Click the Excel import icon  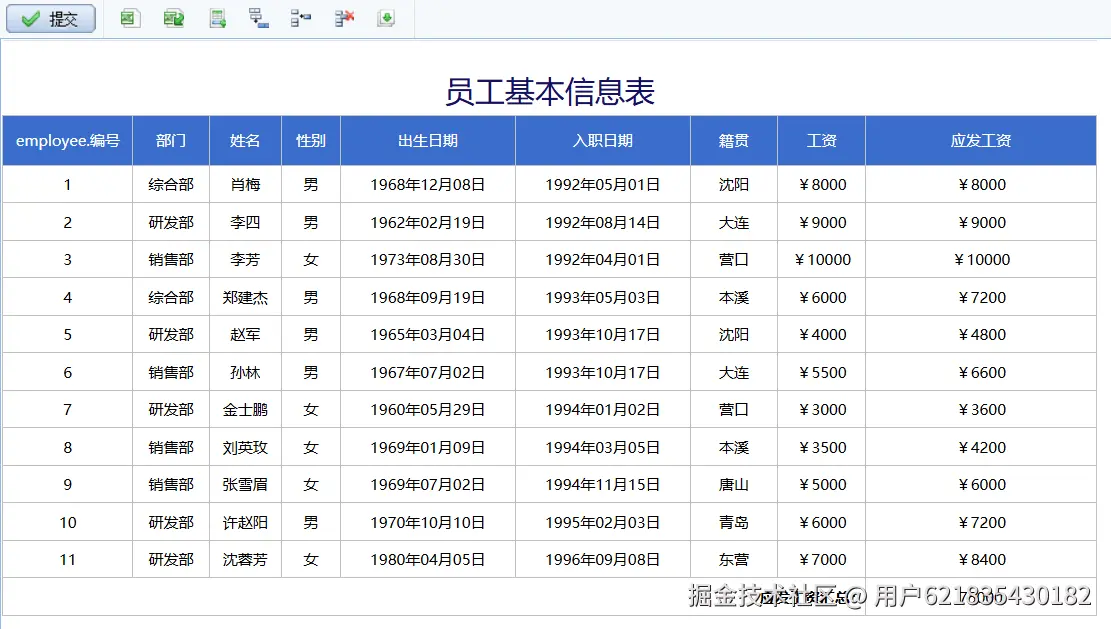coord(129,18)
